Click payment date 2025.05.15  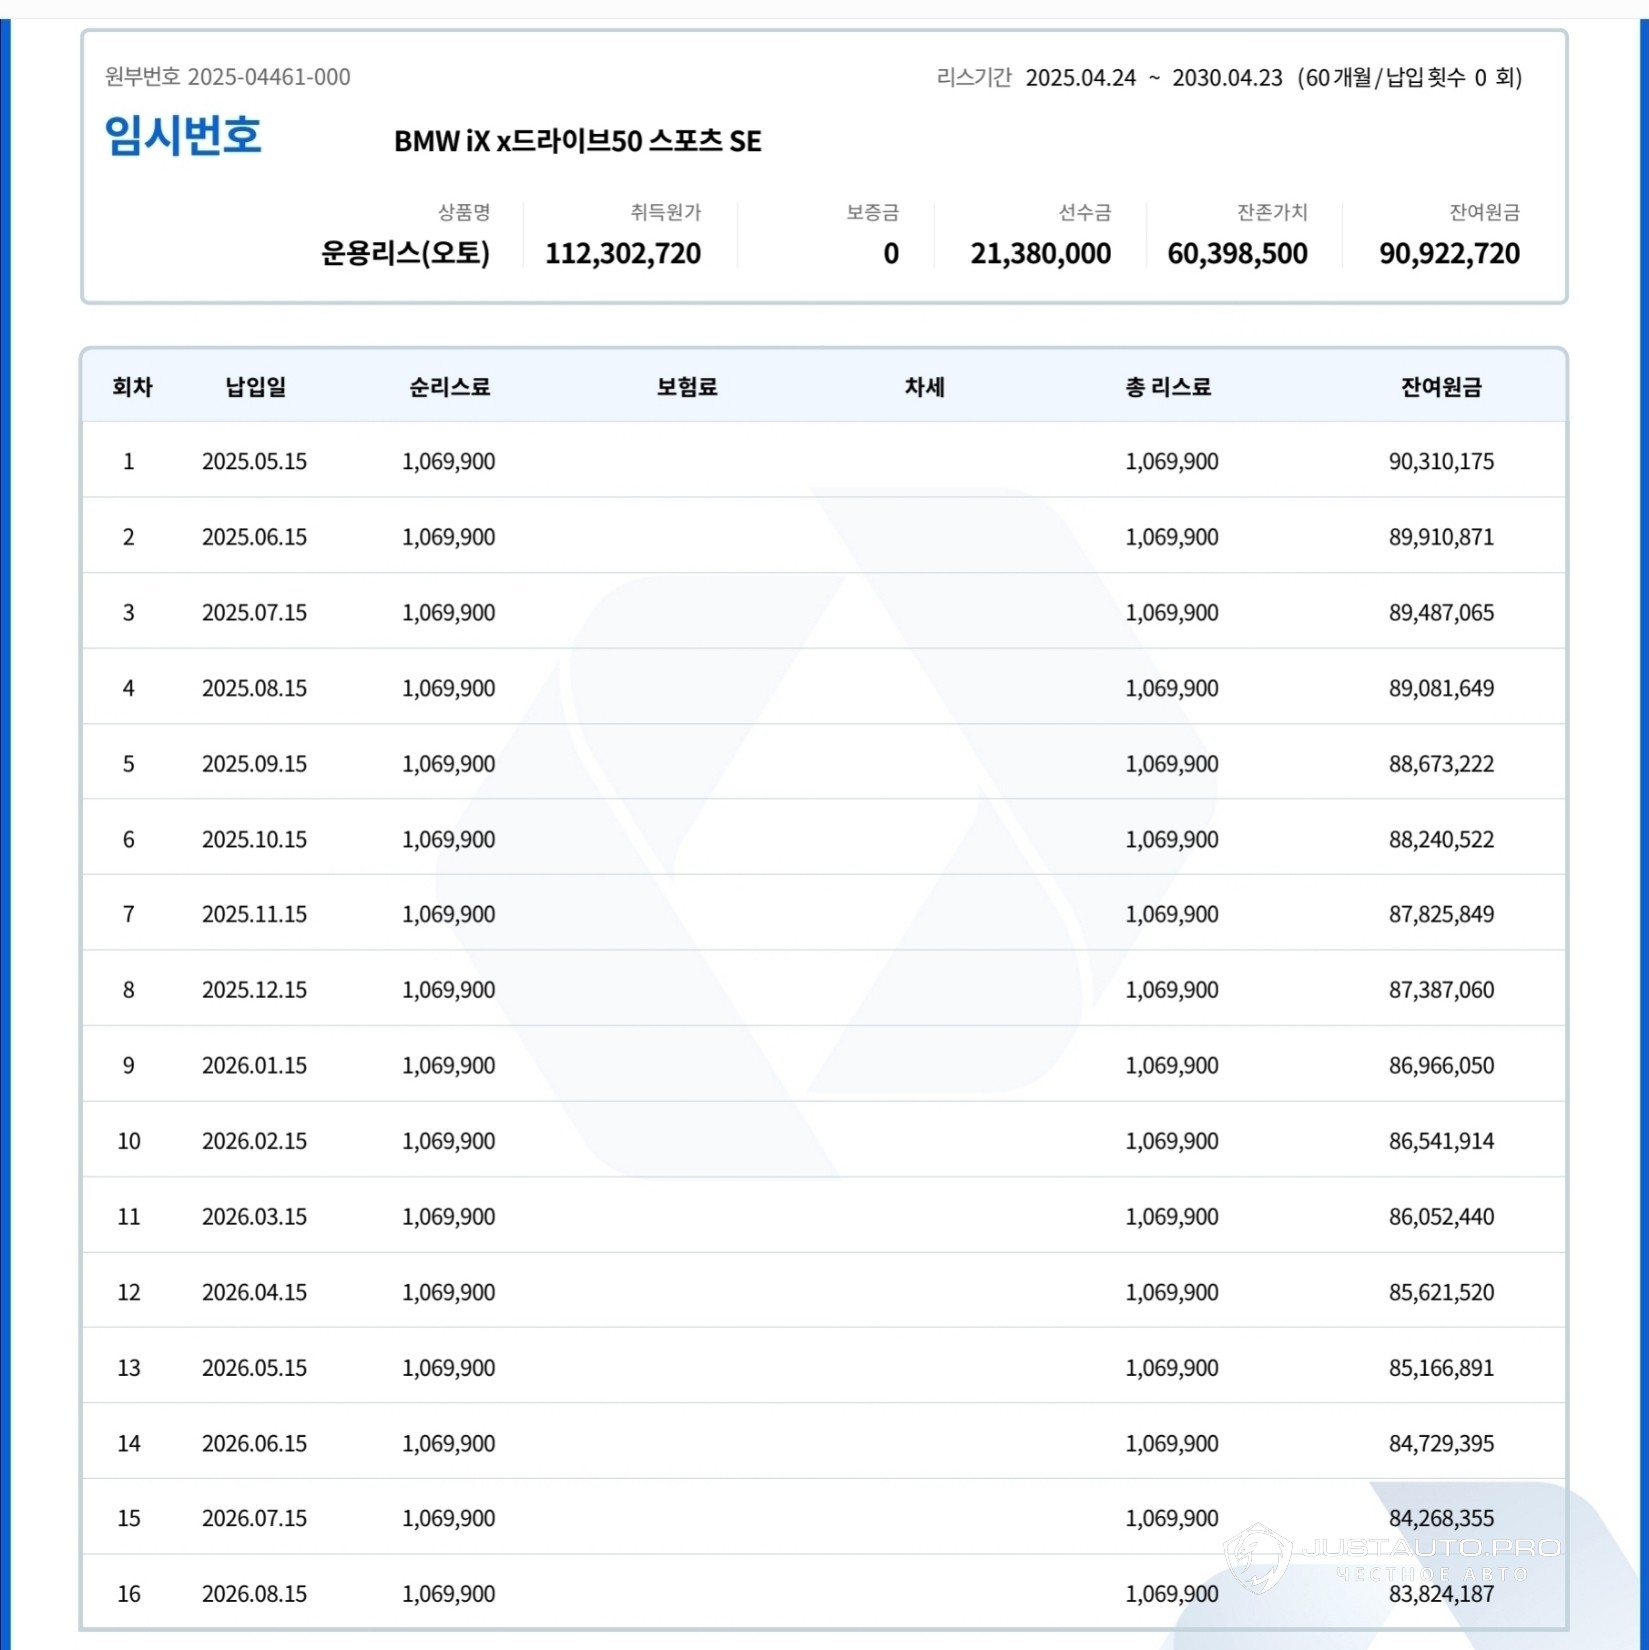point(255,461)
